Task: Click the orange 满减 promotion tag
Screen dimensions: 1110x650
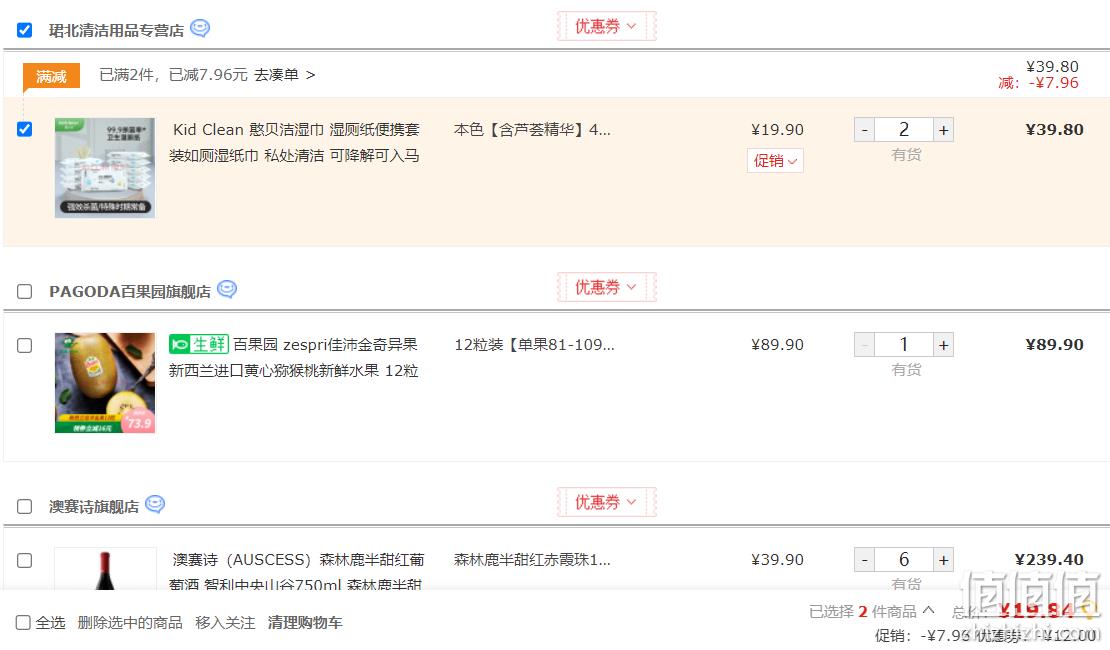Action: [51, 76]
